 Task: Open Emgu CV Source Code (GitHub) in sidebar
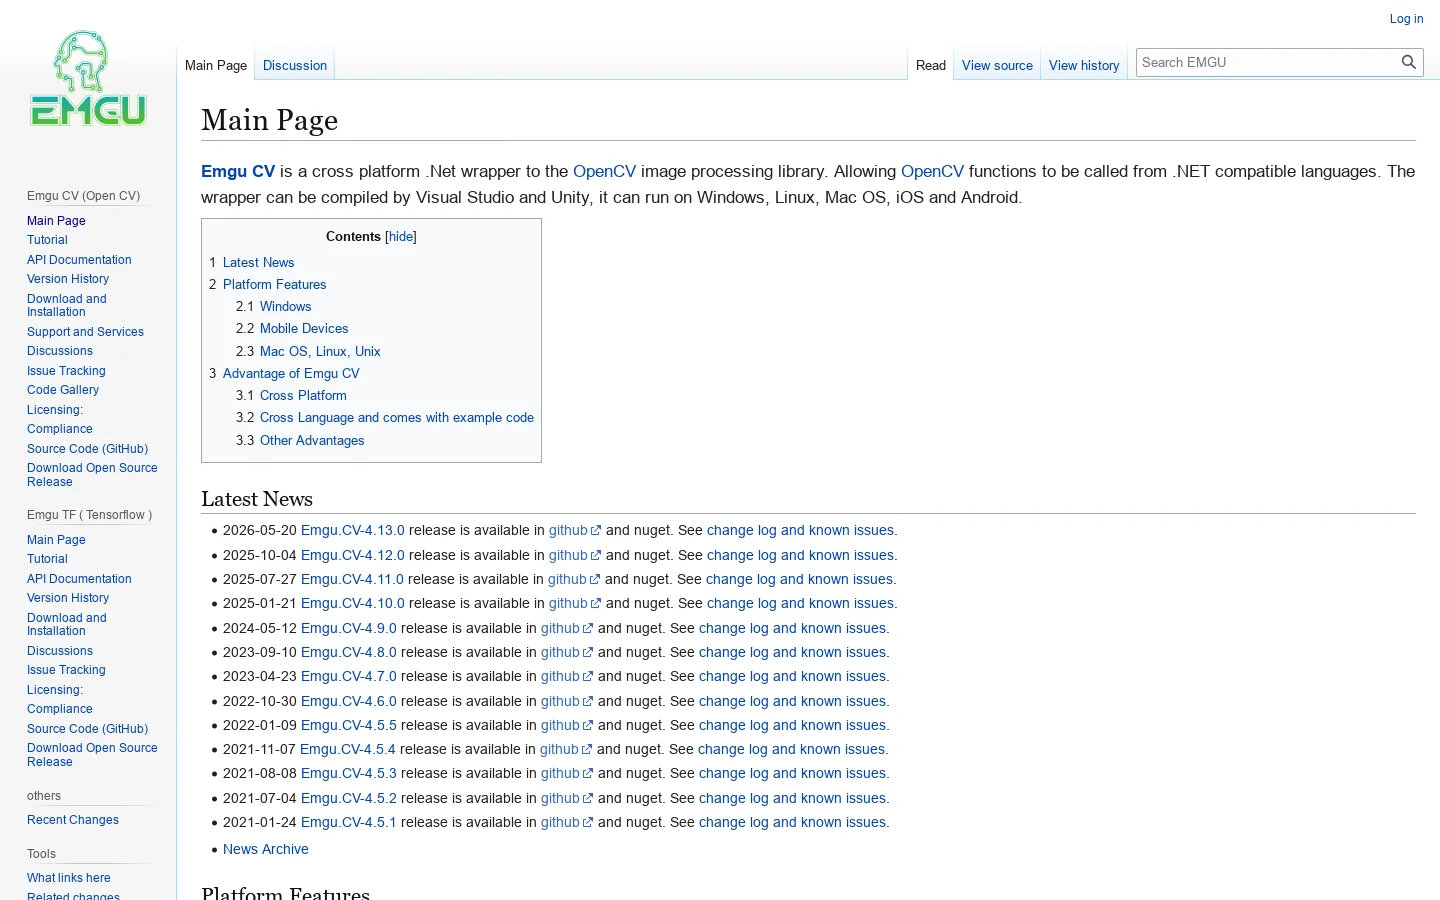(x=87, y=449)
